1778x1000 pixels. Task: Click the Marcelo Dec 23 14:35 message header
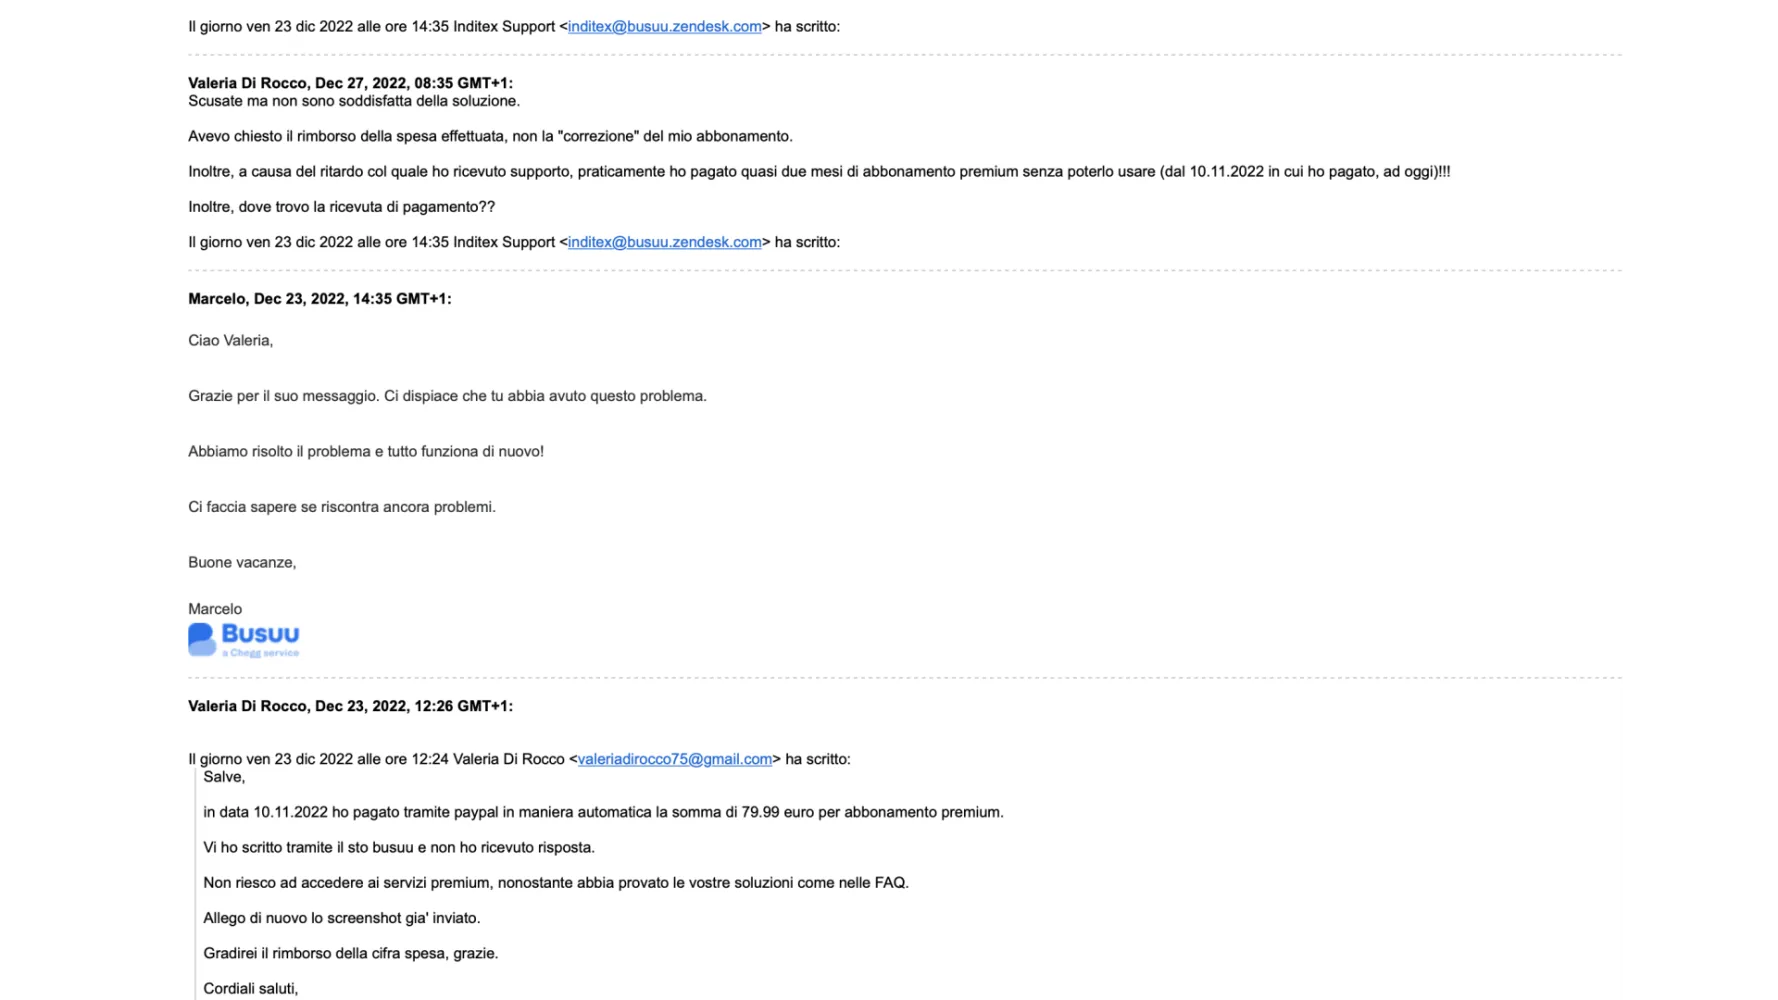tap(319, 299)
